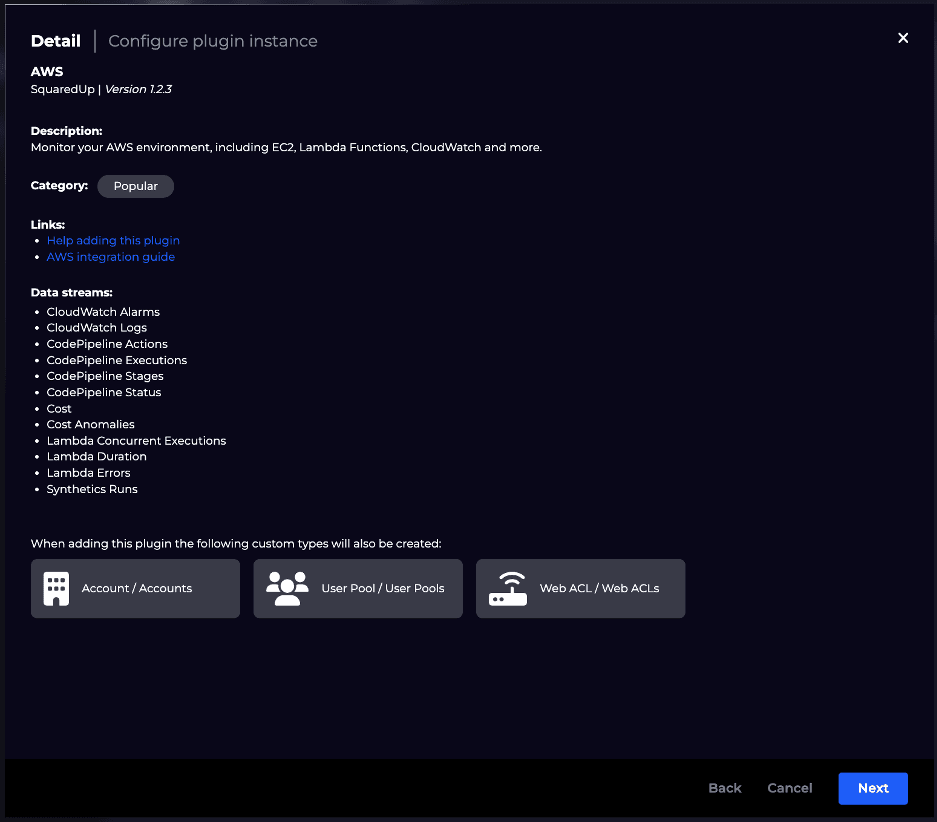Click Lambda Errors data stream
The image size is (937, 822).
(x=88, y=473)
